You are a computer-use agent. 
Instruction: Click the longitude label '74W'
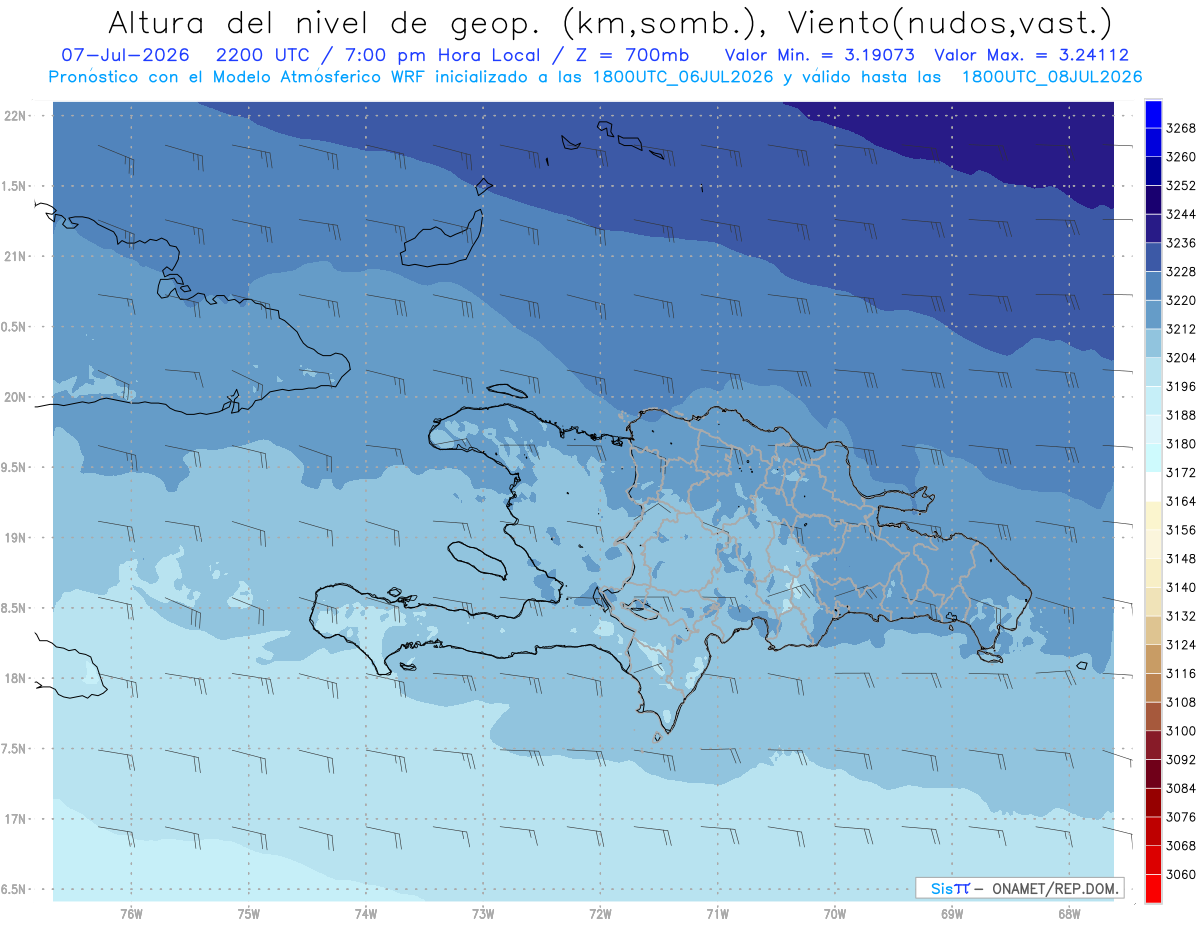coord(366,913)
